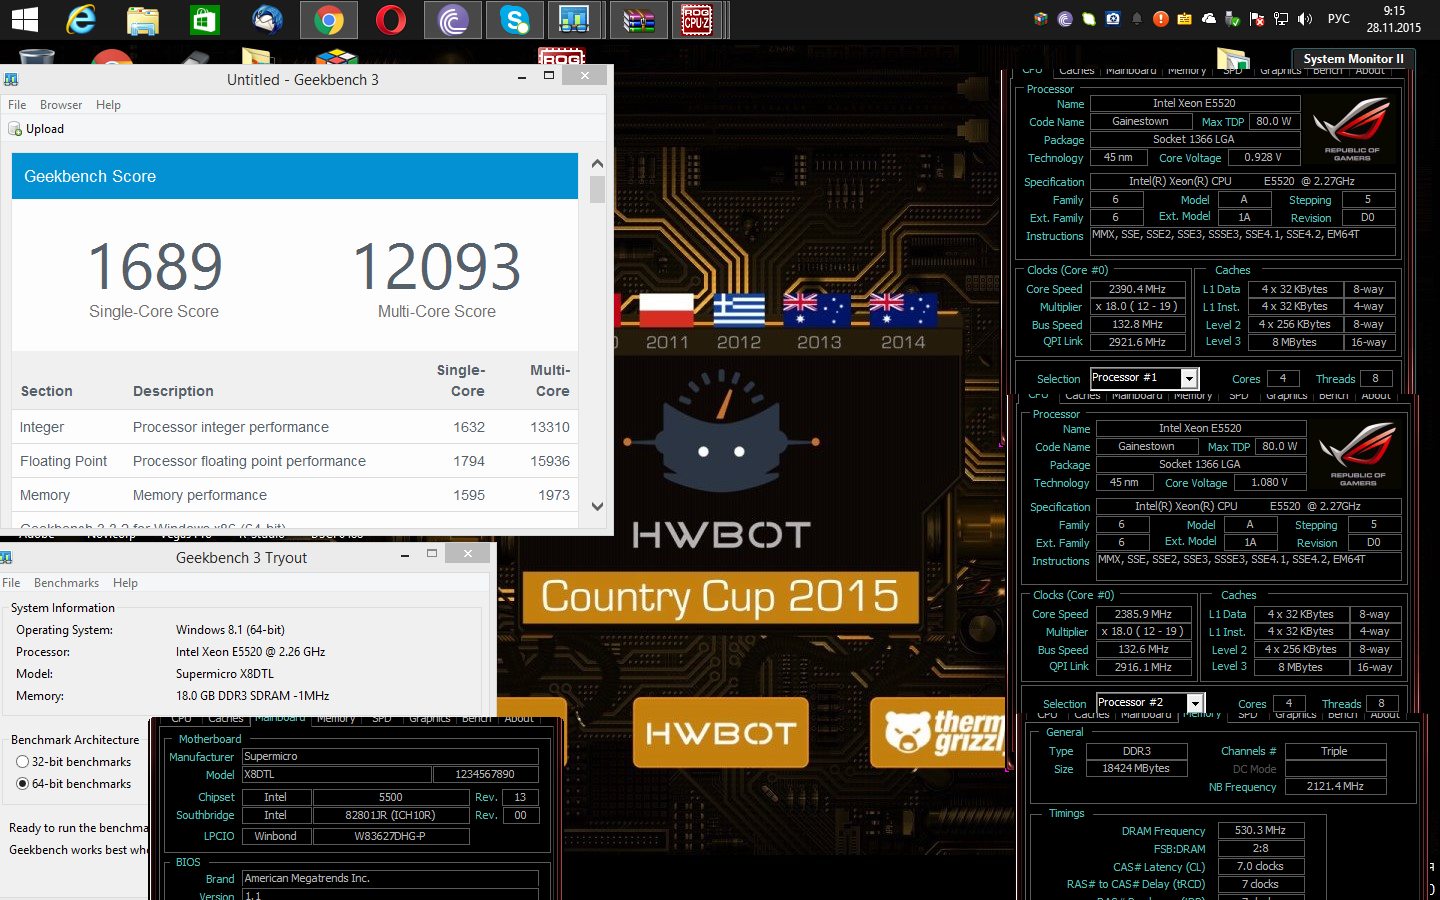Screen dimensions: 1440x900
Task: Open File menu in Geekbench 3 Tryout
Action: (11, 583)
